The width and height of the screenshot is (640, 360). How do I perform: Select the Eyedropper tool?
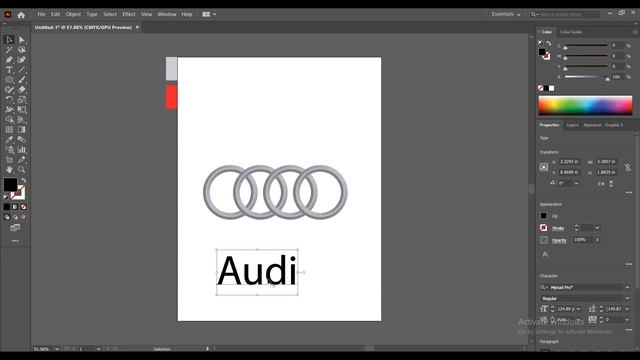click(9, 140)
